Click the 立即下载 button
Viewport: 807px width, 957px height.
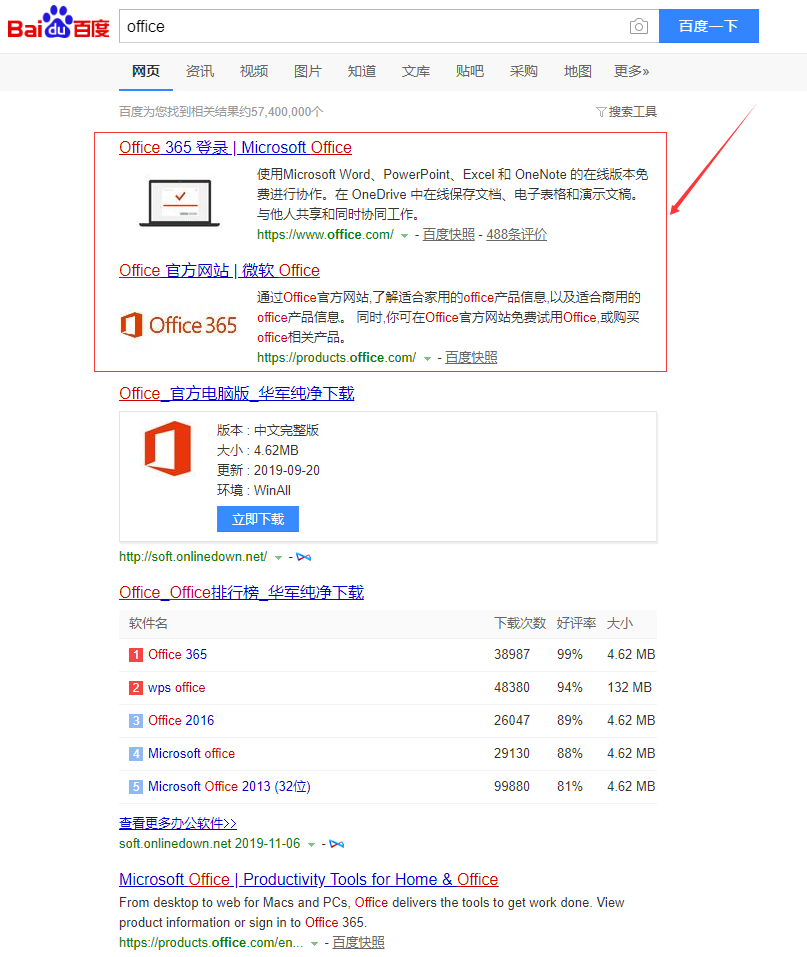[x=258, y=519]
